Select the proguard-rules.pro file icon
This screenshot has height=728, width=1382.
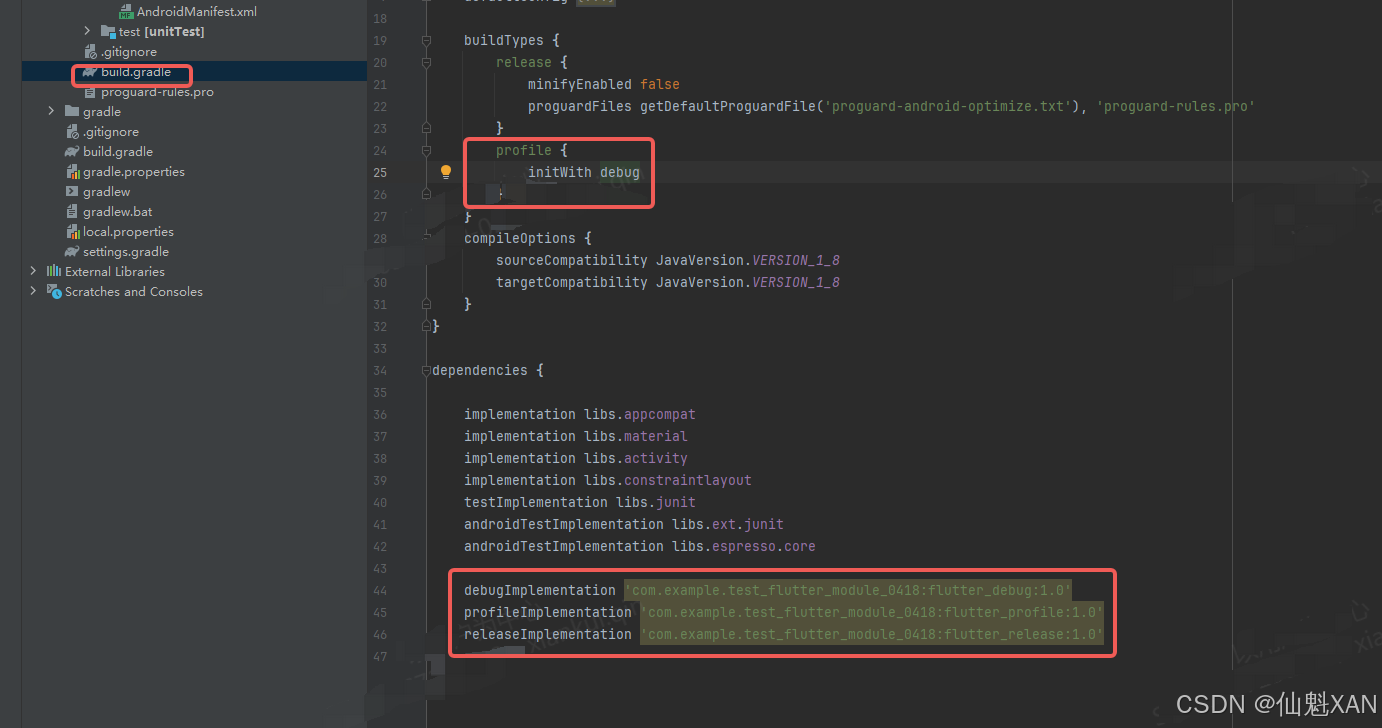click(x=90, y=92)
